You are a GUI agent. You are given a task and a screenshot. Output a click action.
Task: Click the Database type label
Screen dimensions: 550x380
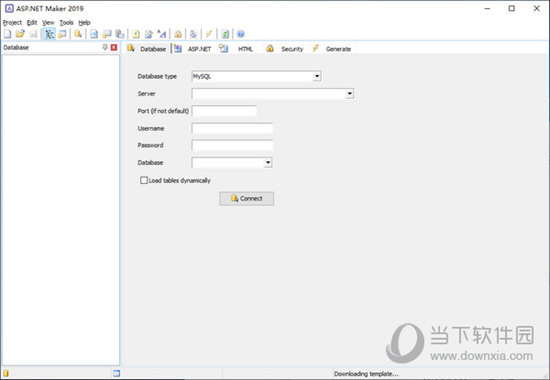pos(157,76)
